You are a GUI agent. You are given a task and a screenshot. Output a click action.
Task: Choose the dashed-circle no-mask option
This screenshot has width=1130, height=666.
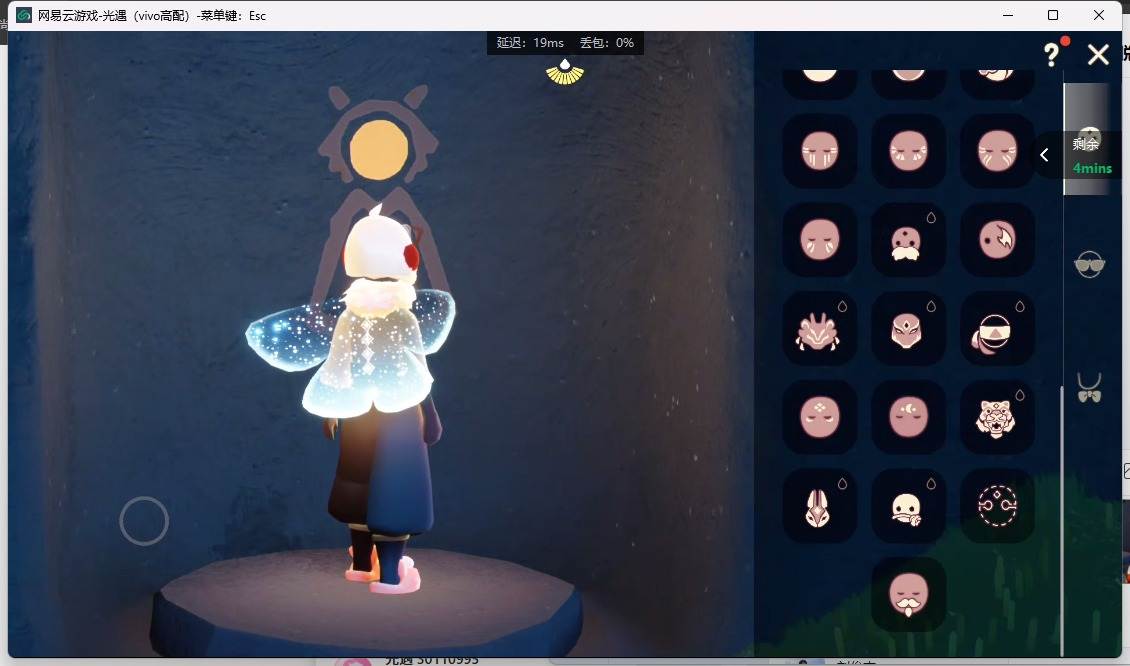point(997,505)
